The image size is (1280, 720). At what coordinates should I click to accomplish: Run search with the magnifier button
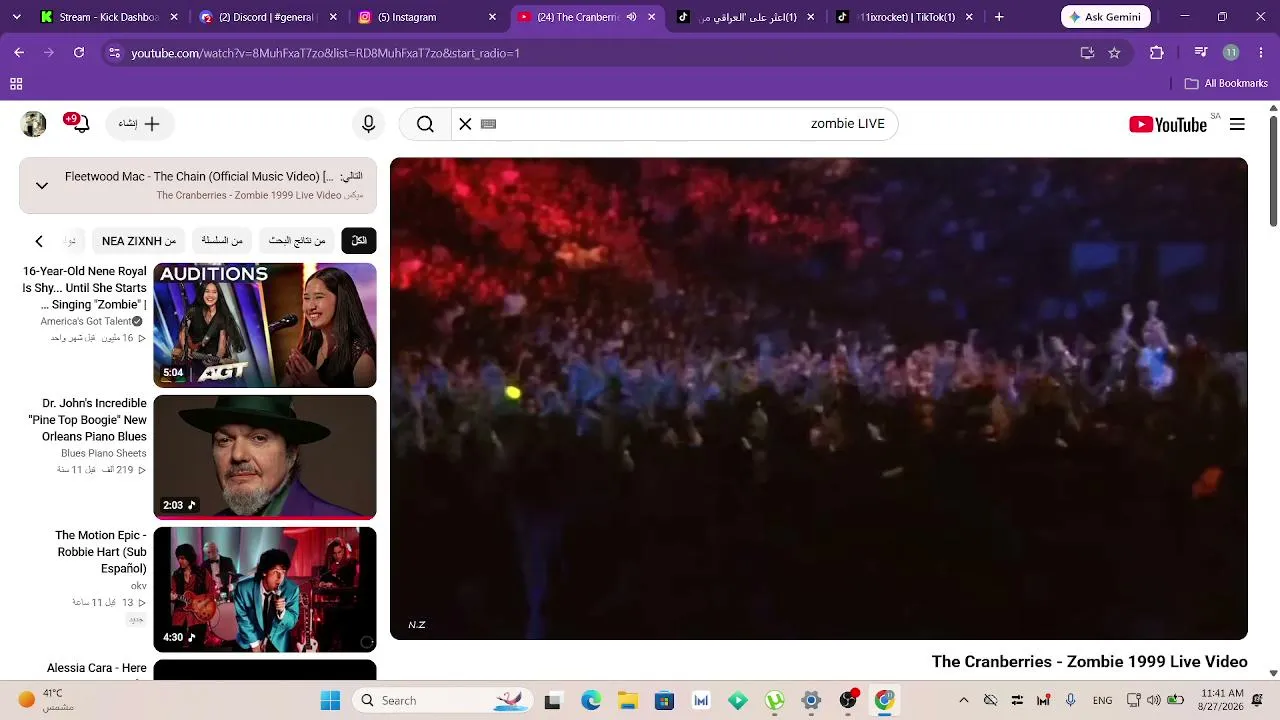click(x=425, y=124)
